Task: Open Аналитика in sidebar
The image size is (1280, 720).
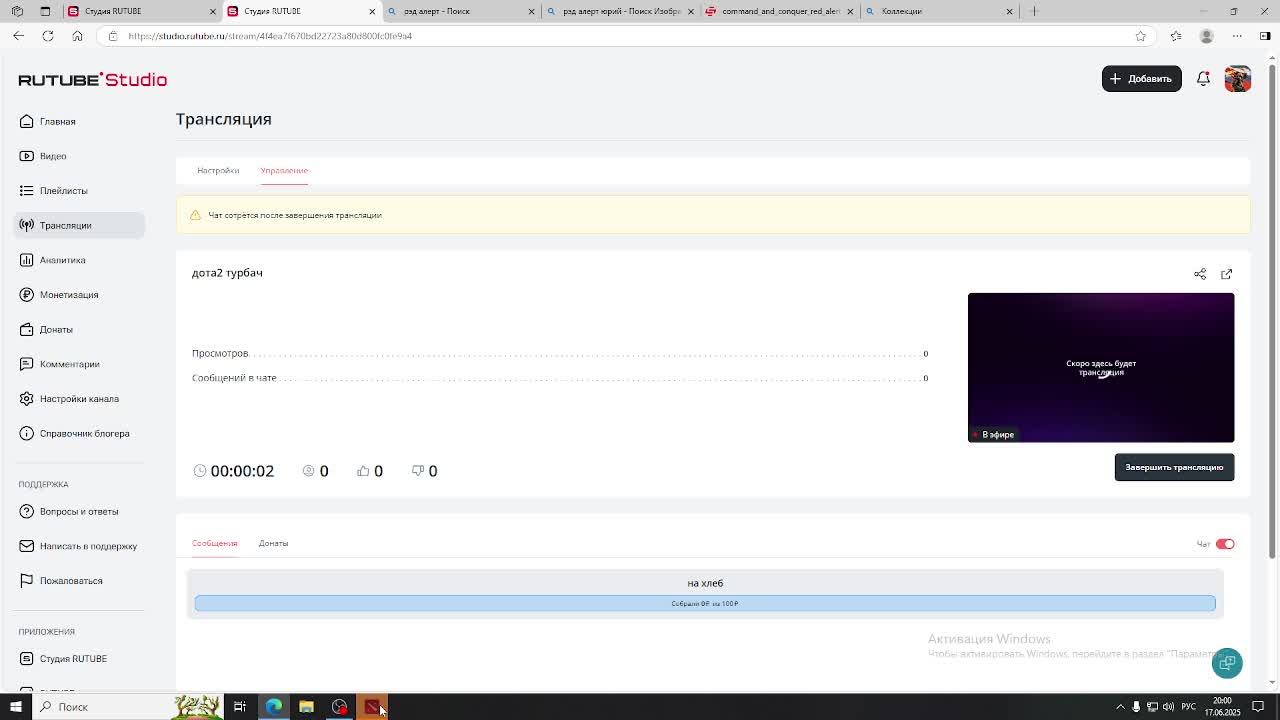Action: click(79, 260)
